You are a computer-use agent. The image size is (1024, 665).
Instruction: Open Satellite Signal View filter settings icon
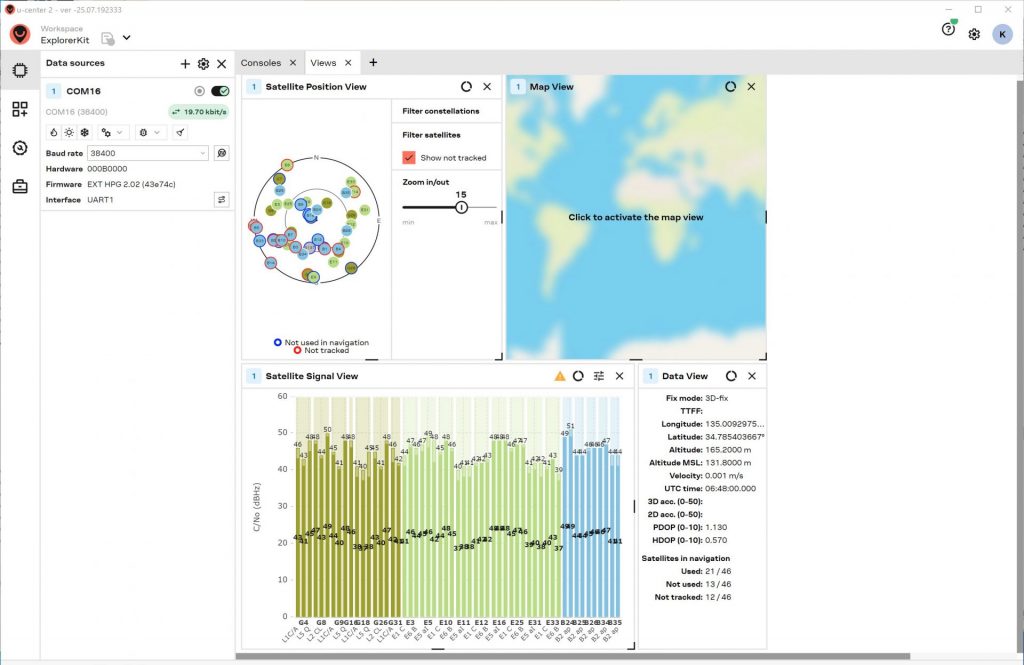click(599, 376)
